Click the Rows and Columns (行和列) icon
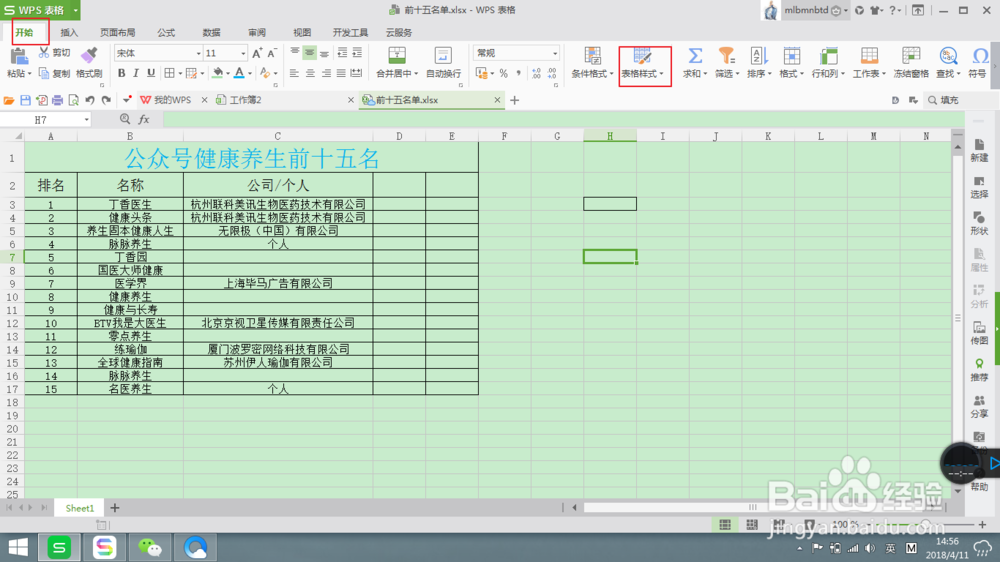1000x562 pixels. tap(828, 55)
